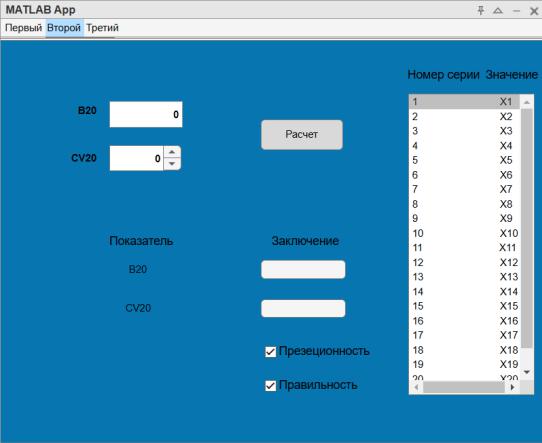This screenshot has width=542, height=443.
Task: Select row 18 with value X18
Action: pyautogui.click(x=465, y=350)
